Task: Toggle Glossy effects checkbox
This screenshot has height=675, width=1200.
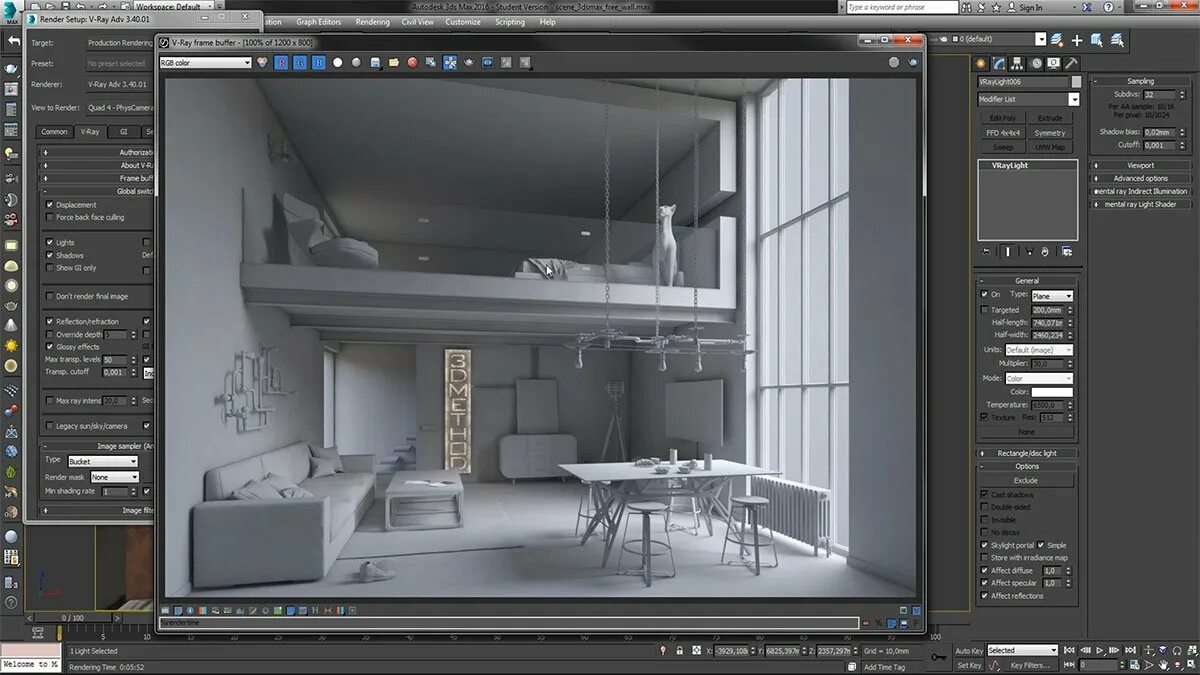Action: (50, 347)
